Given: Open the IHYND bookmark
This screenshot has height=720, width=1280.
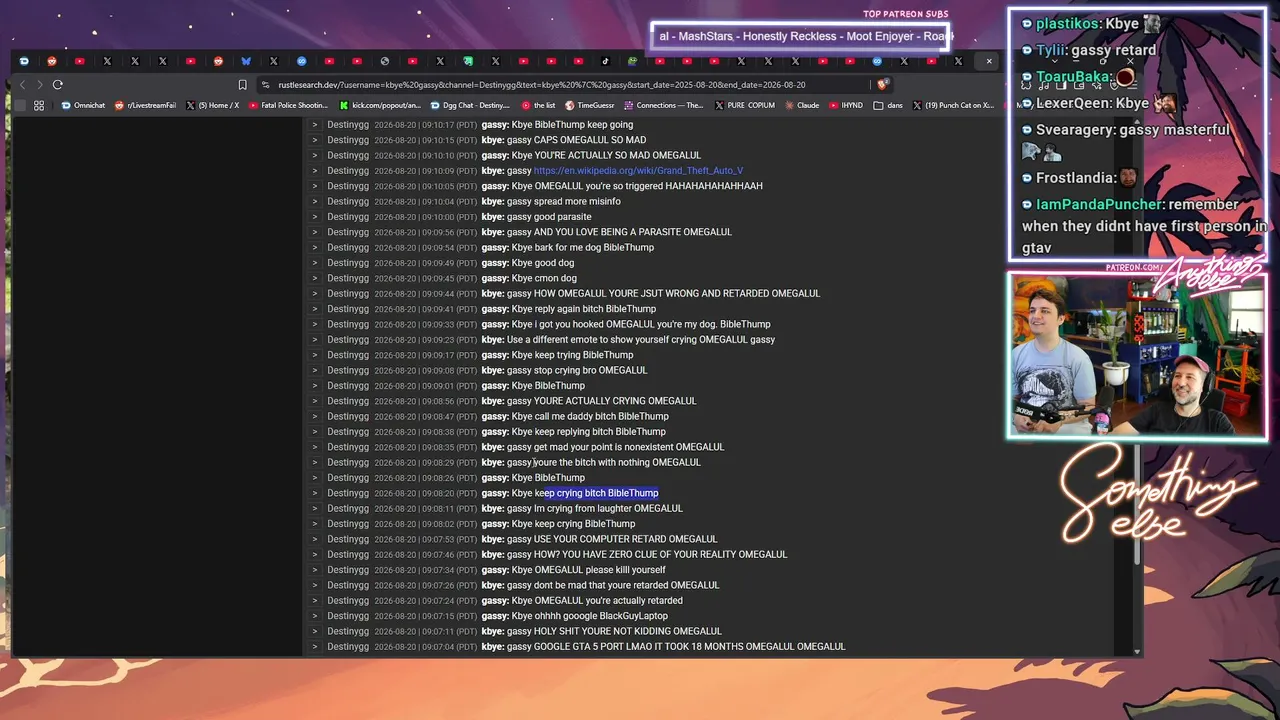Looking at the screenshot, I should click(x=846, y=105).
